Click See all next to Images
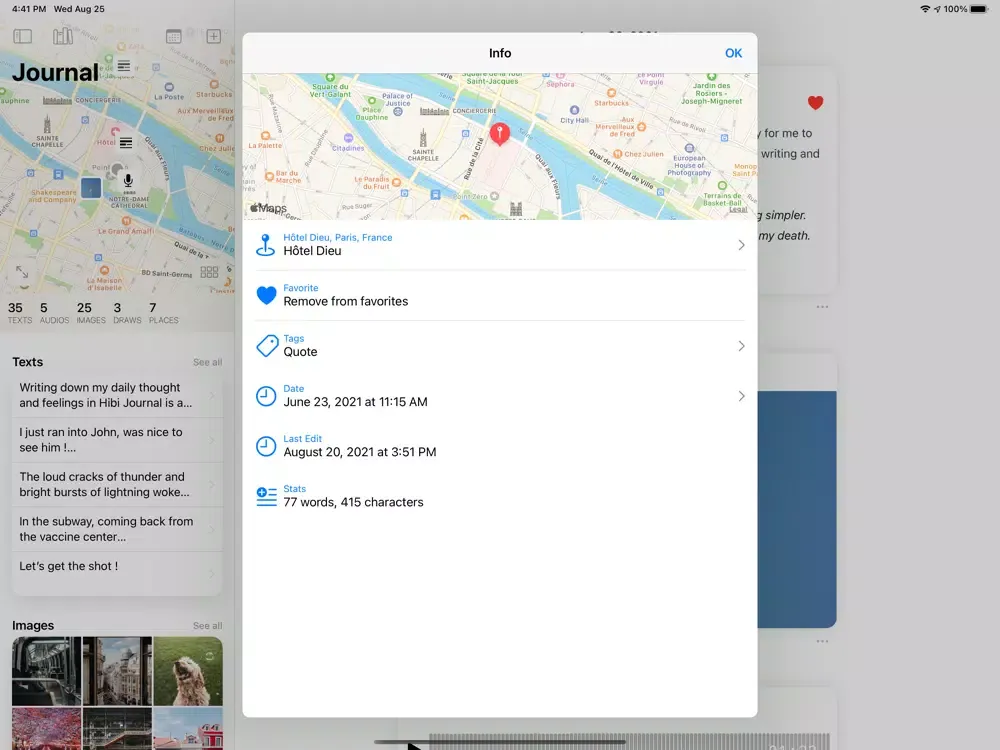1000x750 pixels. pos(207,626)
